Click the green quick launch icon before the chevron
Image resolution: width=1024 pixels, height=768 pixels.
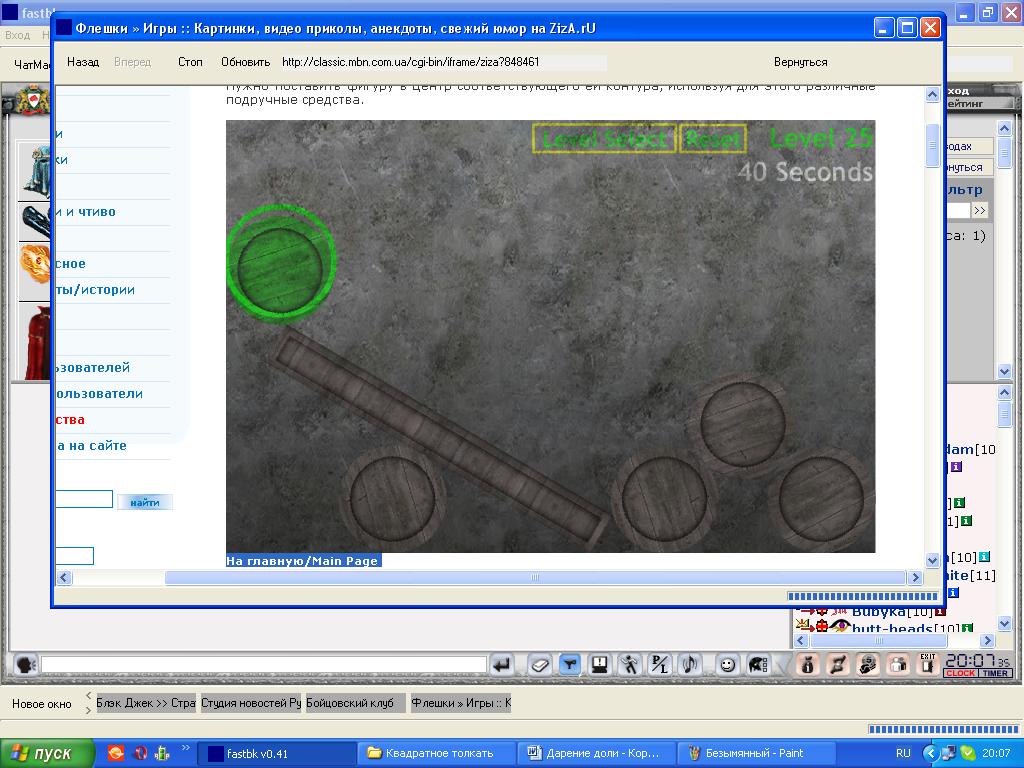coord(162,753)
